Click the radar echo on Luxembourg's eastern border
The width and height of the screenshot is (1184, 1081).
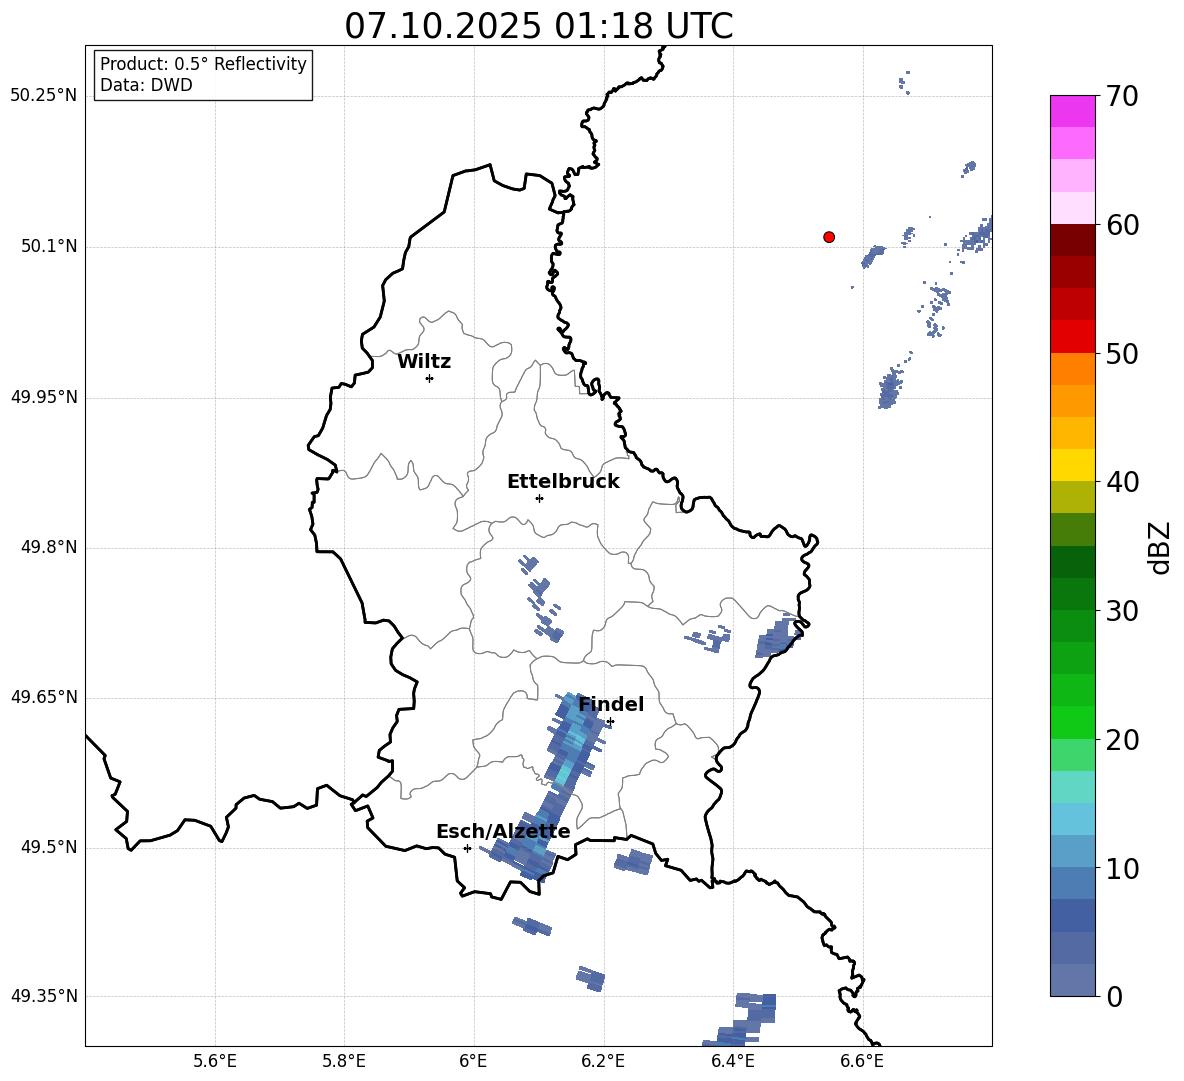[x=778, y=638]
